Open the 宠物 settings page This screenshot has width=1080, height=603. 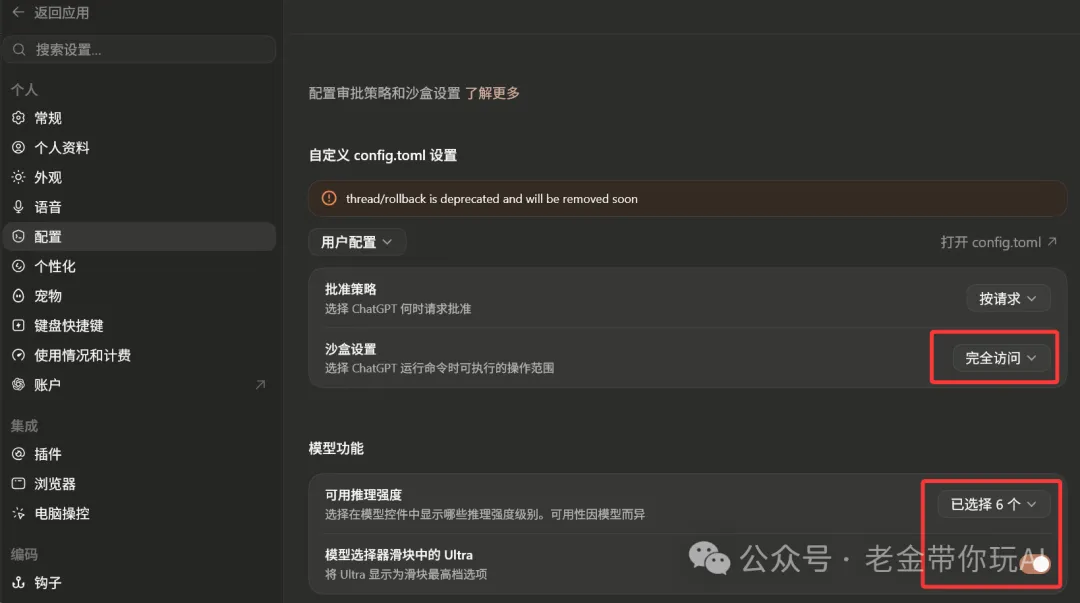[140, 296]
